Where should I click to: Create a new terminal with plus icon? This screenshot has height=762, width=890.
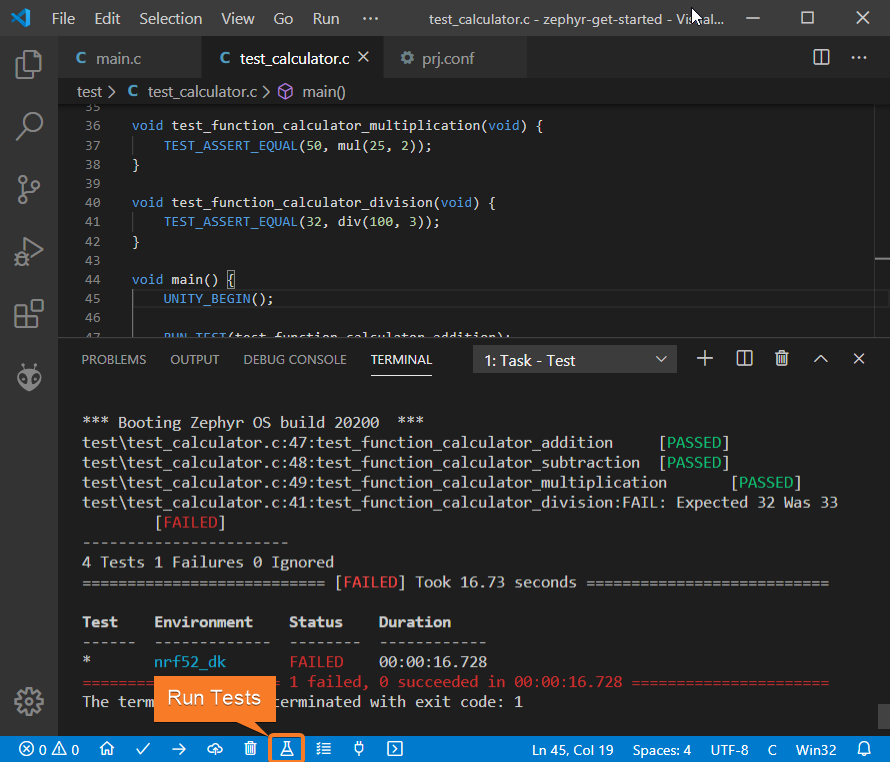[x=704, y=359]
